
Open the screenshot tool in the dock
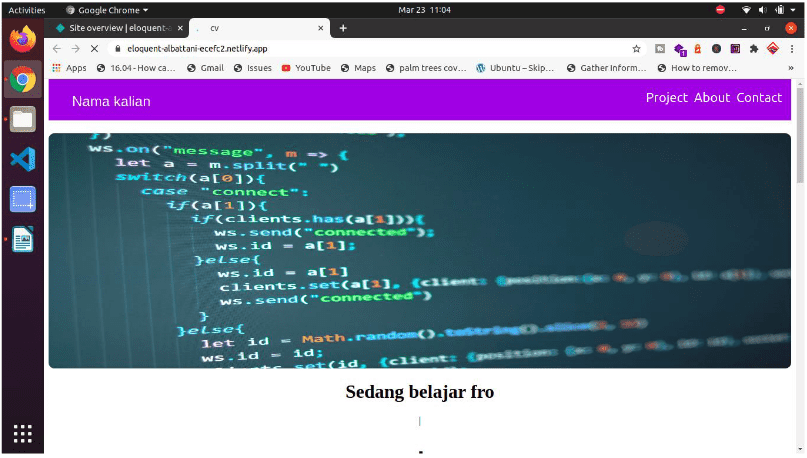point(22,199)
